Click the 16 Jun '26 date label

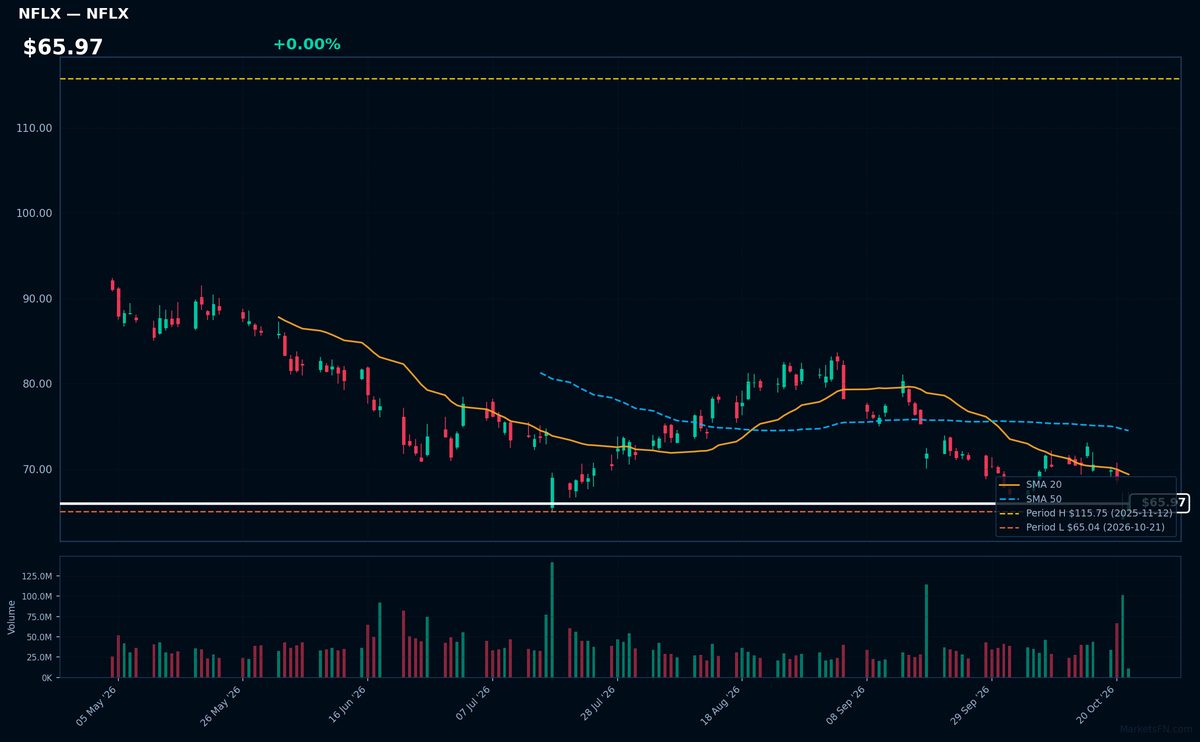pyautogui.click(x=346, y=706)
